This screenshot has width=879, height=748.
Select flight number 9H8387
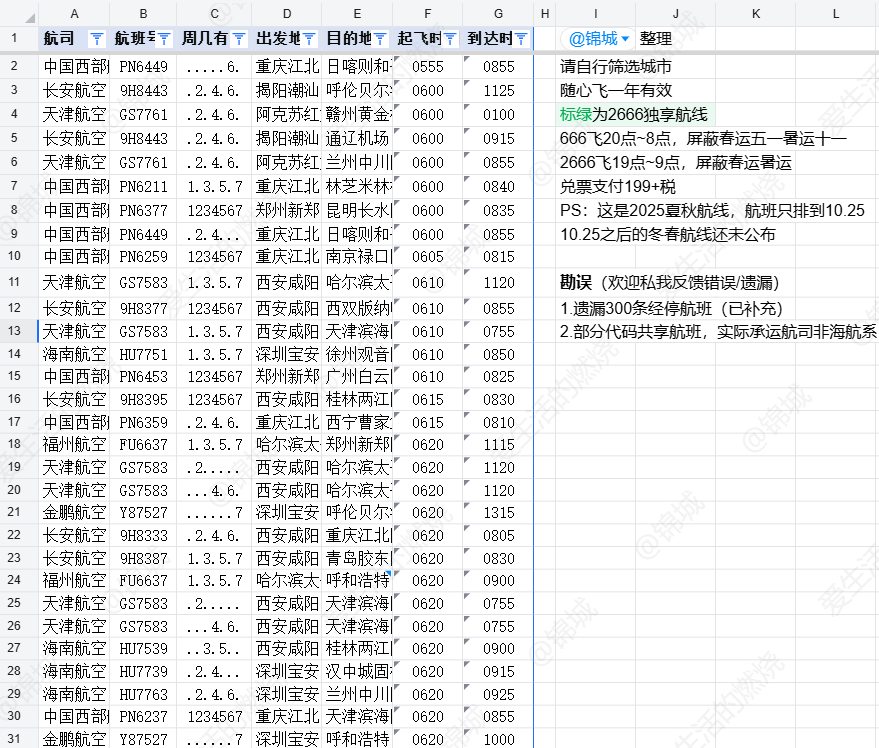pos(143,558)
